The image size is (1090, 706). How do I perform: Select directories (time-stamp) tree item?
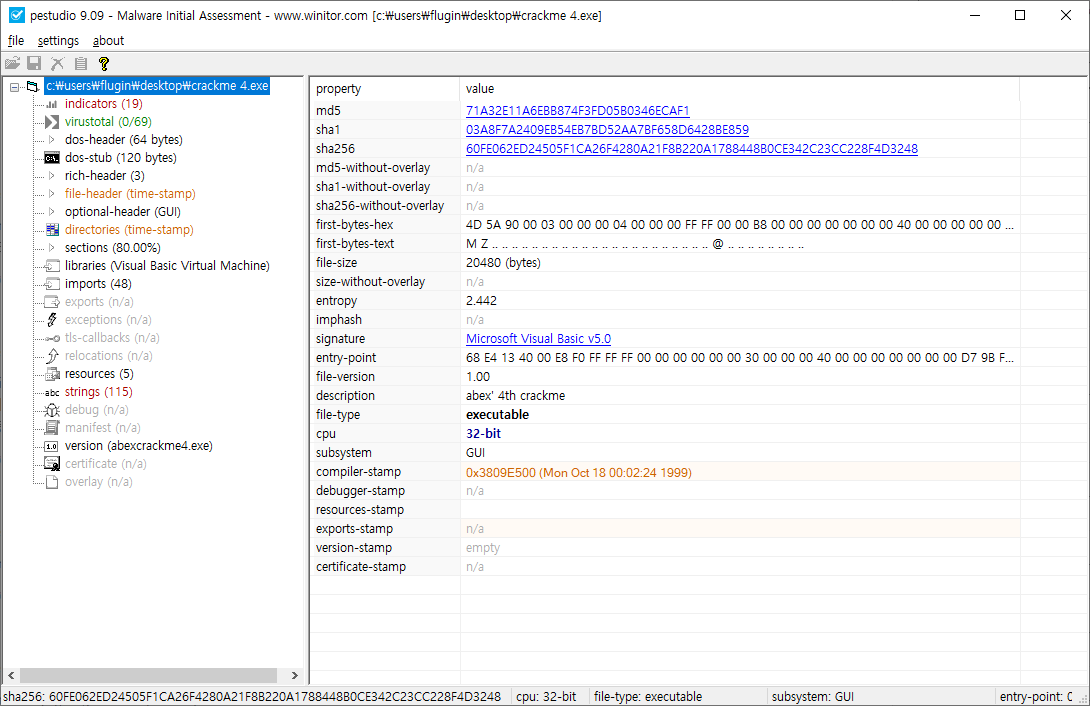coord(129,230)
